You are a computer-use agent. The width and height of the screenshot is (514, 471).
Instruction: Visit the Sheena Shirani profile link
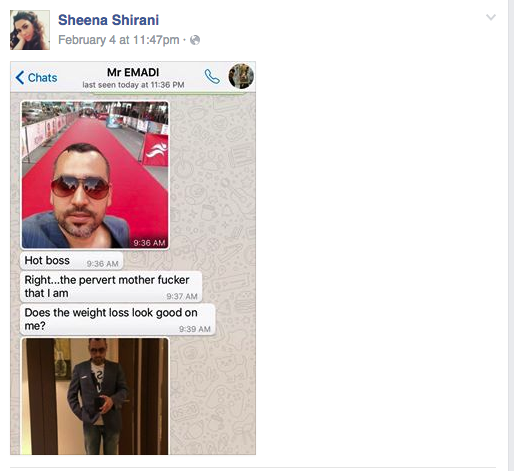pos(108,20)
